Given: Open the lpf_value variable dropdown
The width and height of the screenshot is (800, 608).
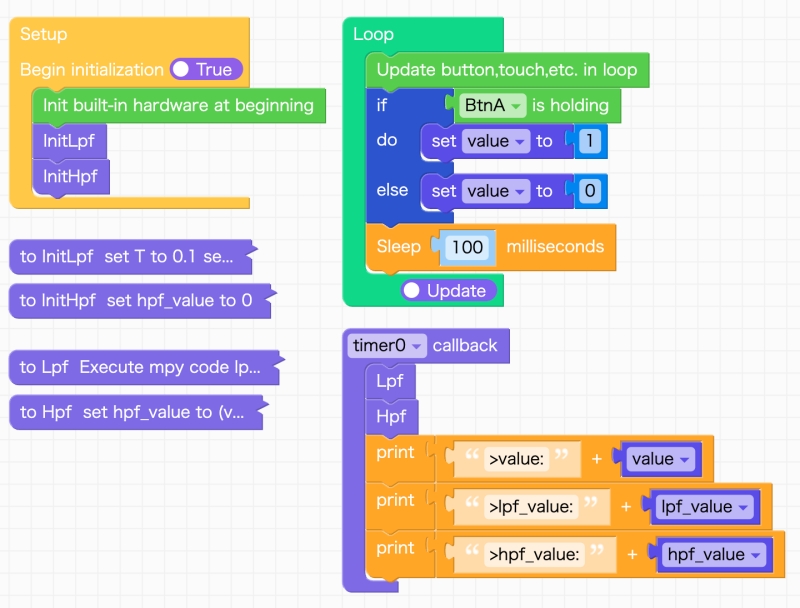Looking at the screenshot, I should tap(705, 507).
